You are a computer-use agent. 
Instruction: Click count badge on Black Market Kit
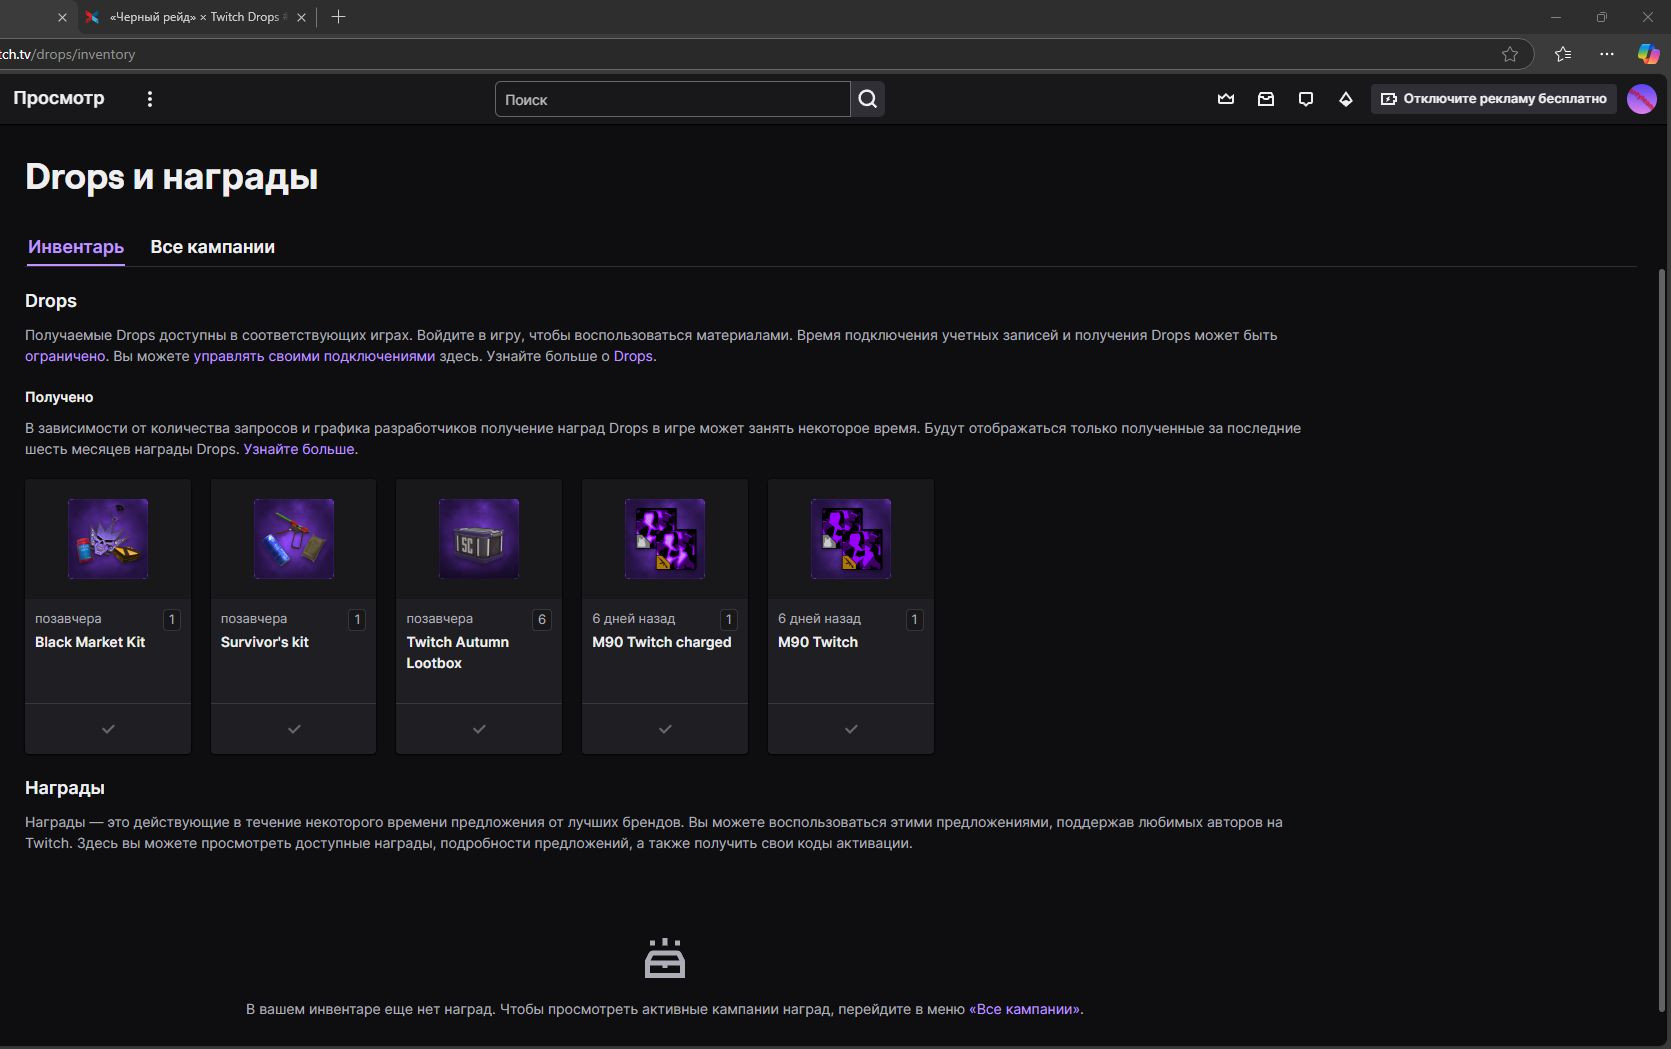(172, 620)
